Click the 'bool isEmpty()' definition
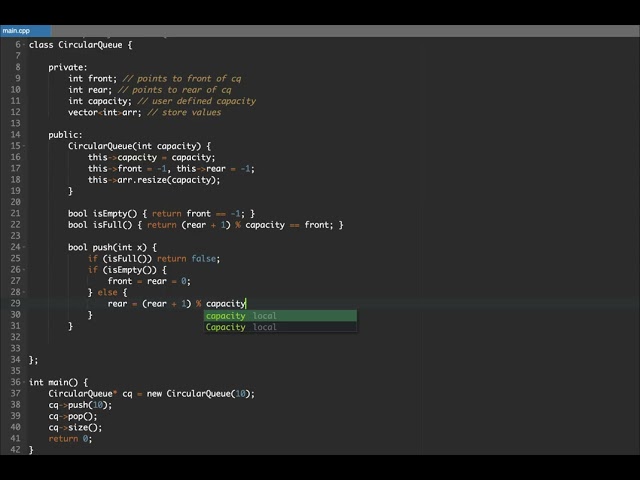 click(161, 213)
